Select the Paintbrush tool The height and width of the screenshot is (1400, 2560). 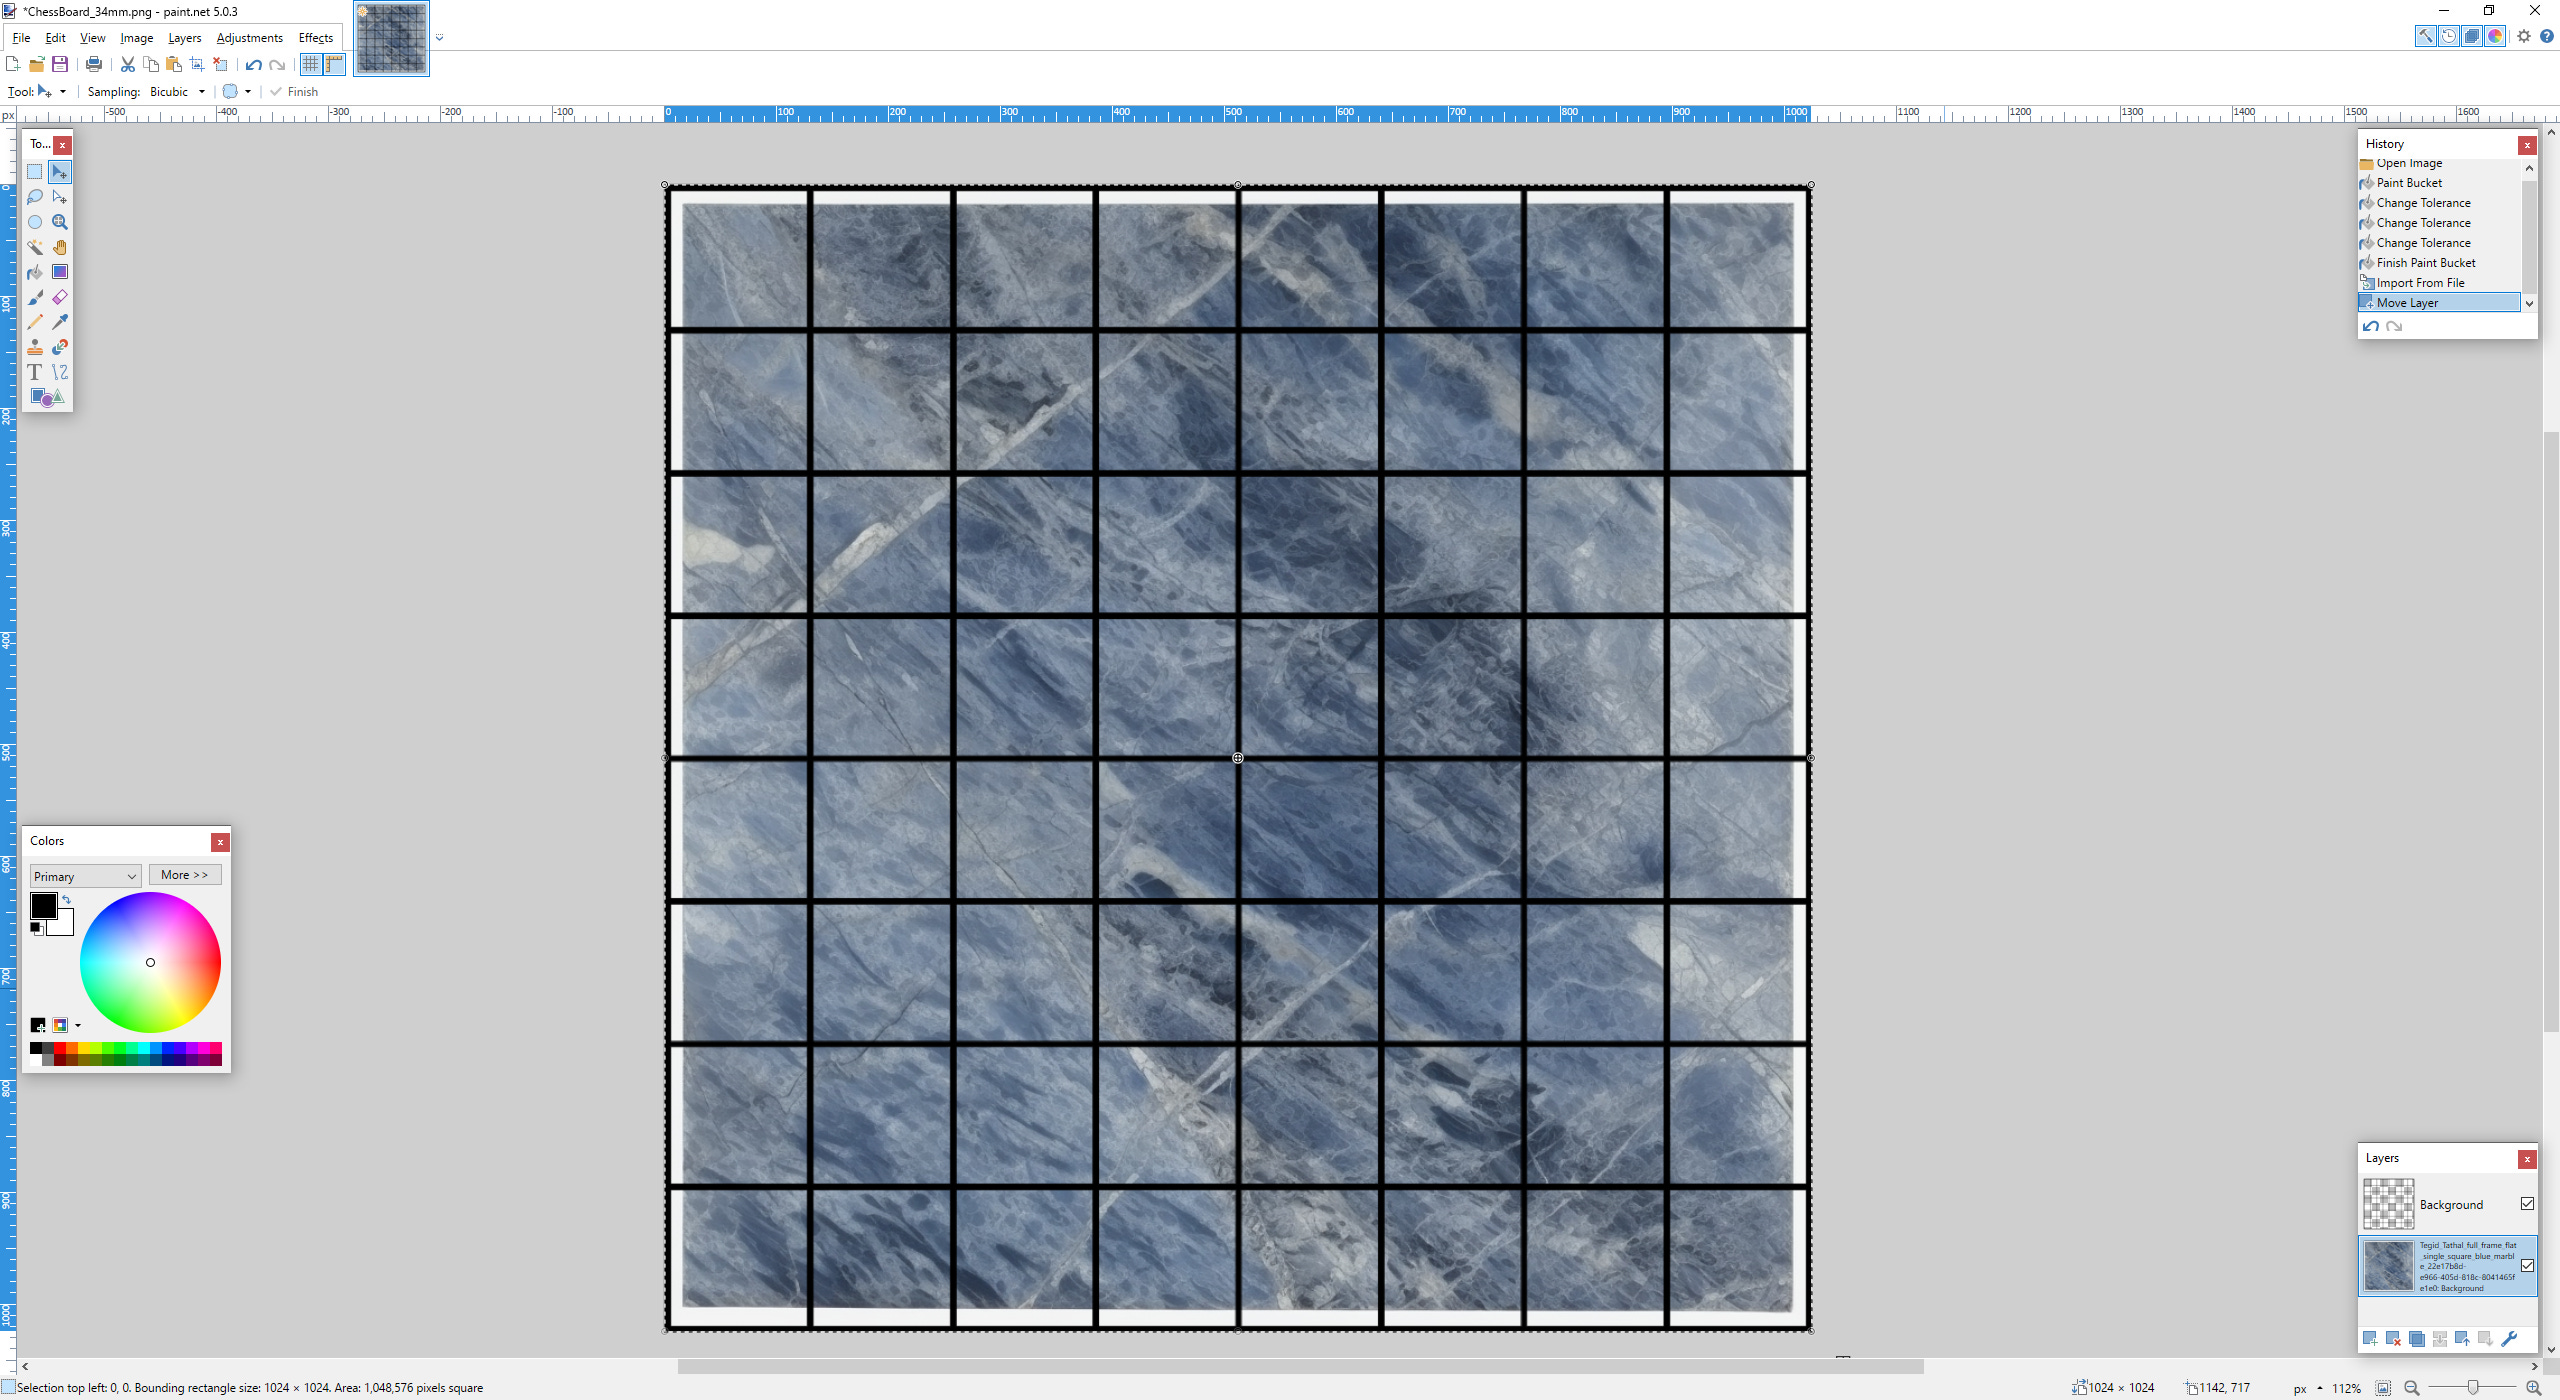coord(35,297)
